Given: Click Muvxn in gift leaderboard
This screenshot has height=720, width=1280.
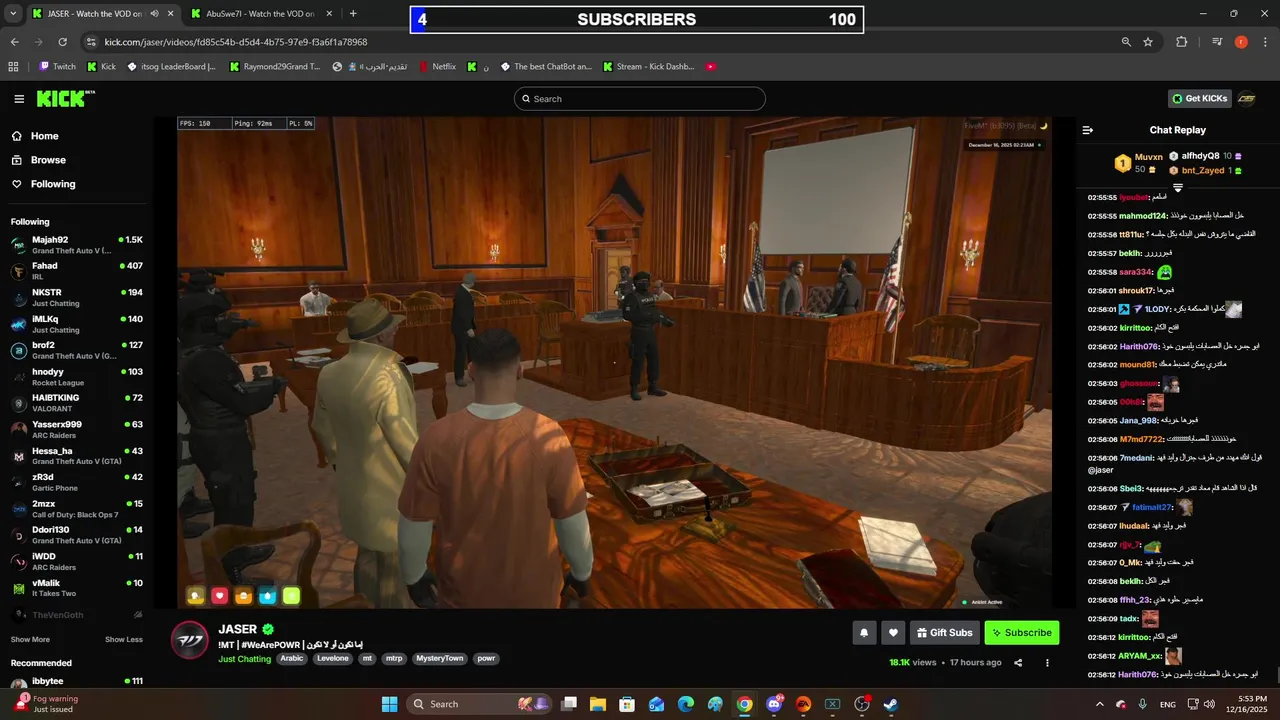Looking at the screenshot, I should (x=1148, y=157).
